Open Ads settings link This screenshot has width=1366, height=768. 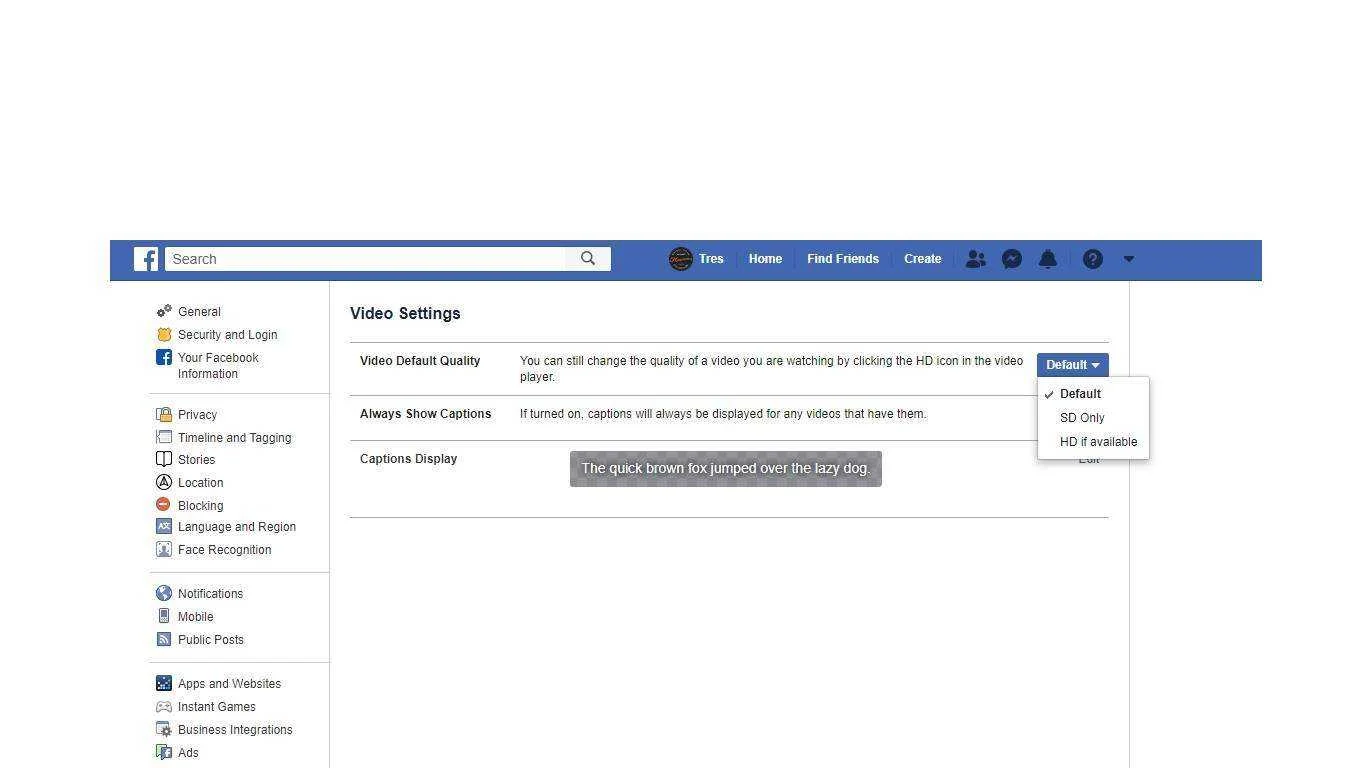point(188,753)
